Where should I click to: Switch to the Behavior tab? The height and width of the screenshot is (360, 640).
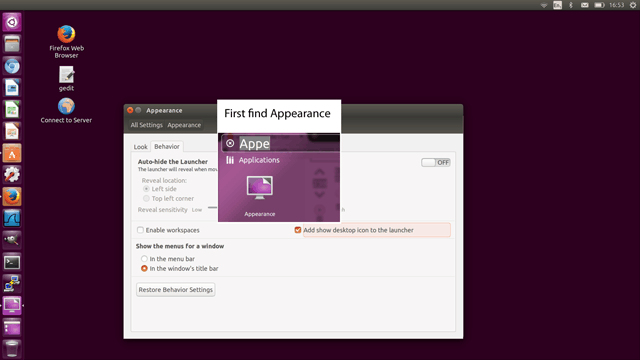coord(167,146)
